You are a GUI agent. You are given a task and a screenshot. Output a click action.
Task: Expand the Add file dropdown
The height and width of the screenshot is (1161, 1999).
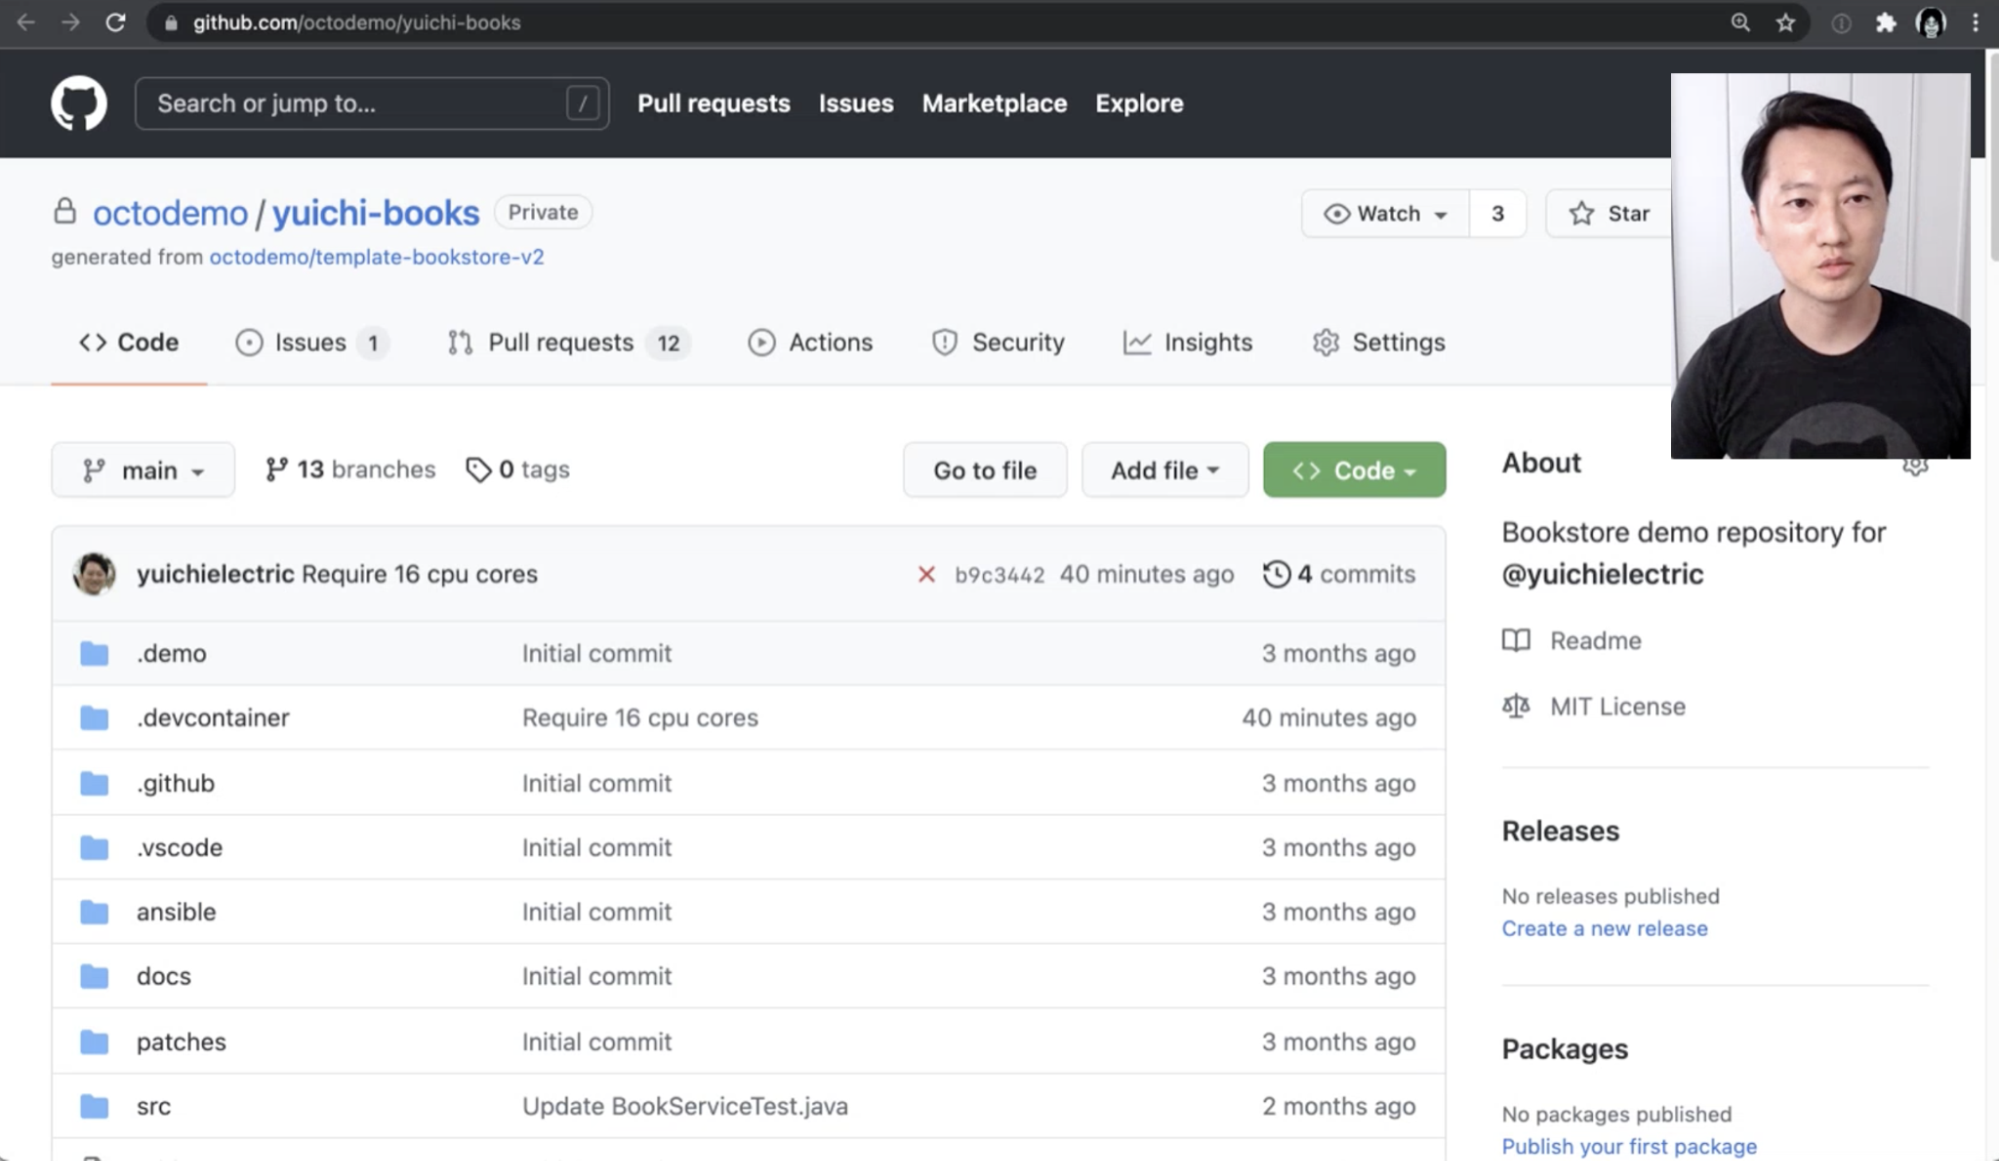click(x=1164, y=470)
